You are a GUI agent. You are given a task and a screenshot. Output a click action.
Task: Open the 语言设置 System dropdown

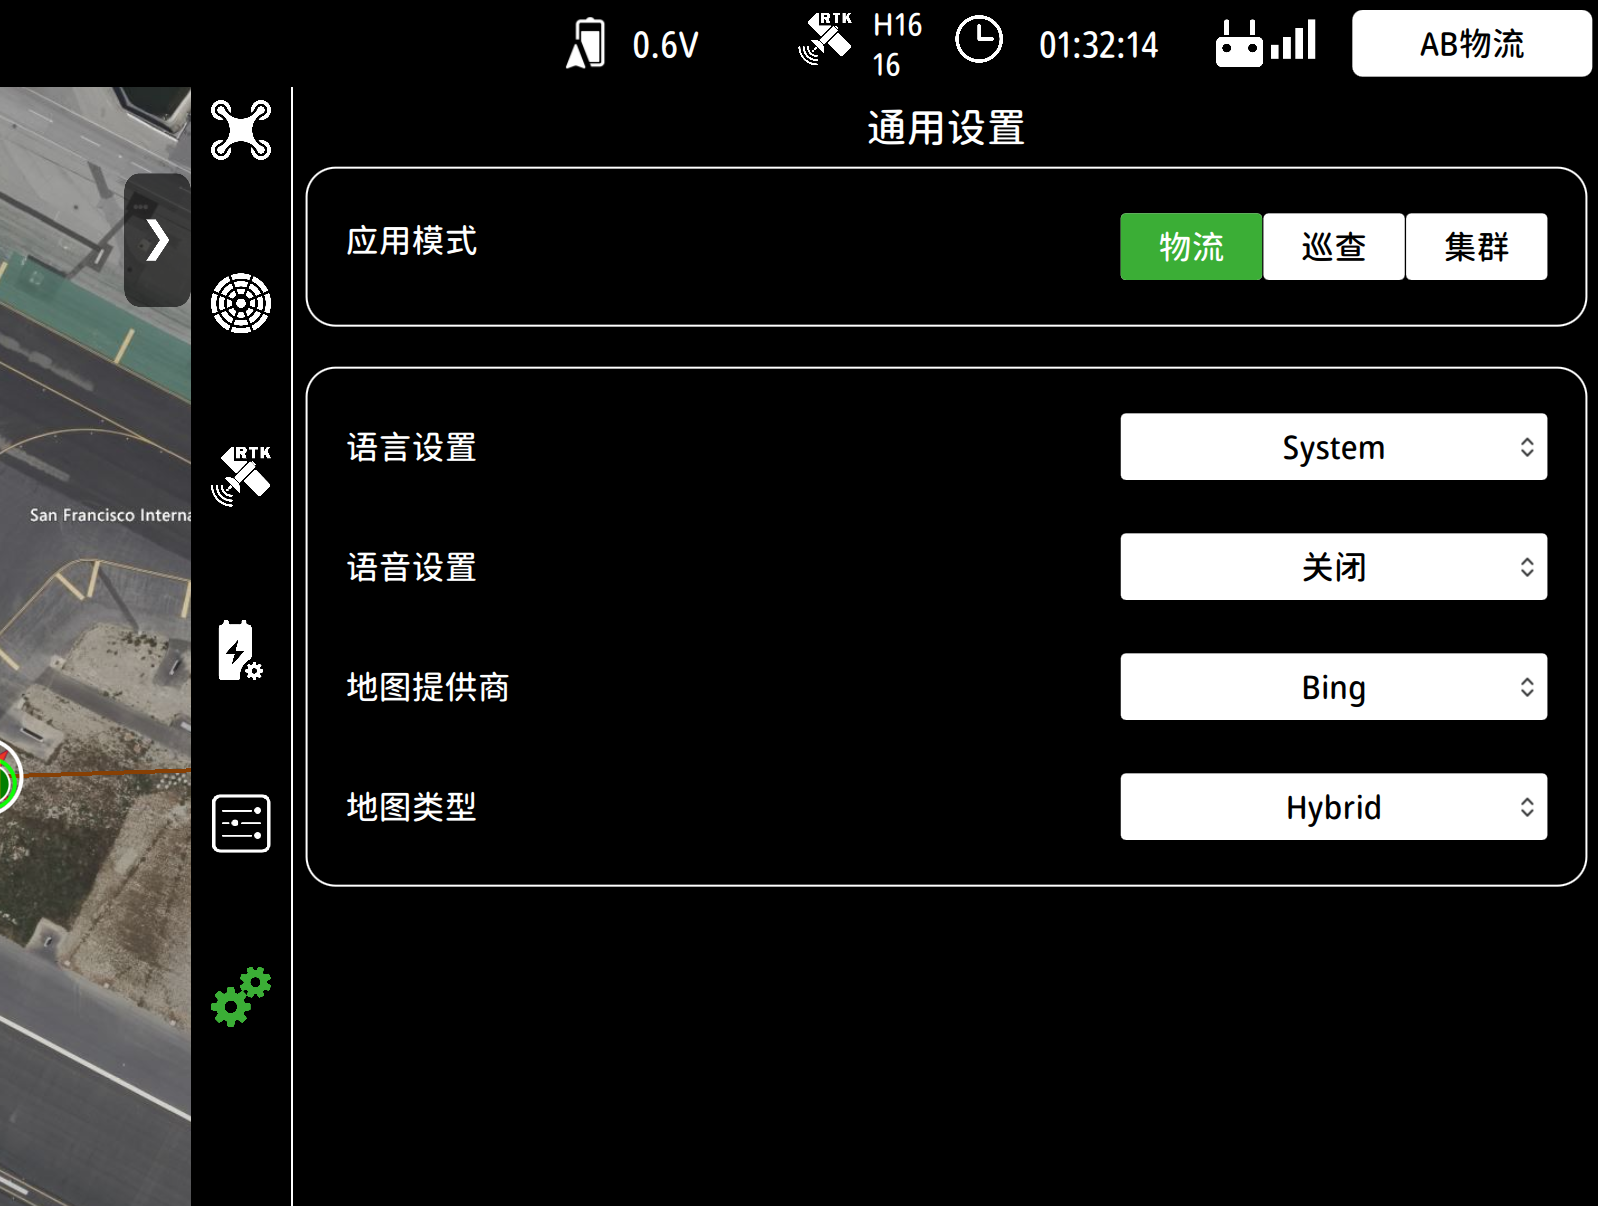pyautogui.click(x=1333, y=447)
